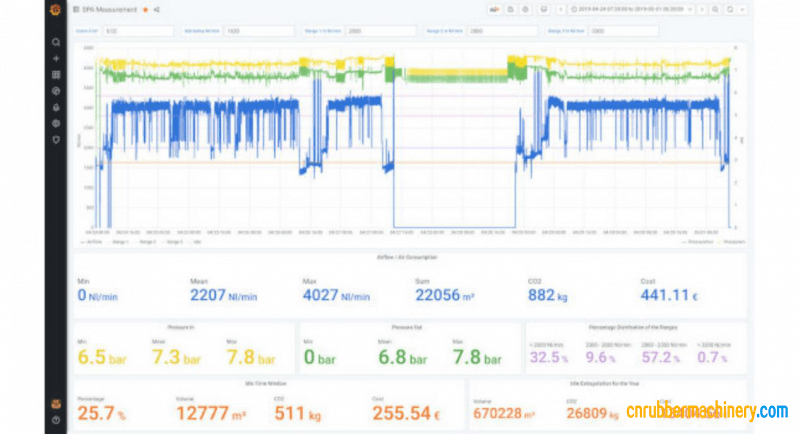The height and width of the screenshot is (434, 800).
Task: Click the Add panel icon in the top toolbar
Action: pyautogui.click(x=494, y=10)
